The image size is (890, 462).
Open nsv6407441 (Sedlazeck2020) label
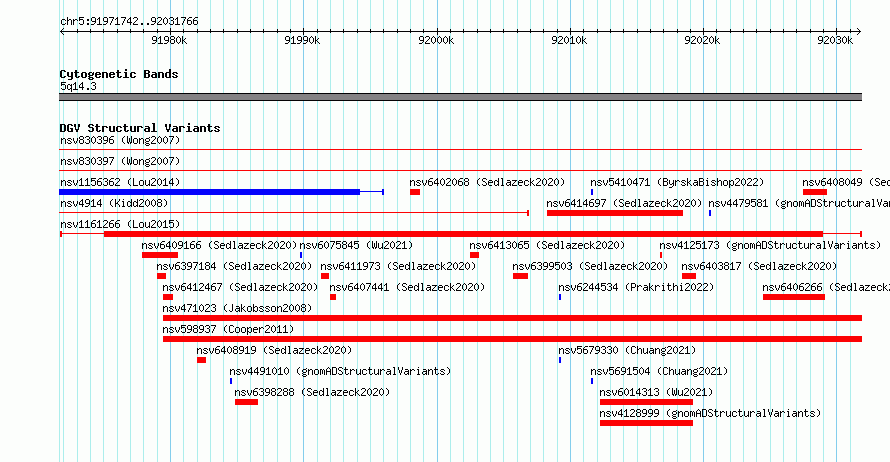point(407,287)
